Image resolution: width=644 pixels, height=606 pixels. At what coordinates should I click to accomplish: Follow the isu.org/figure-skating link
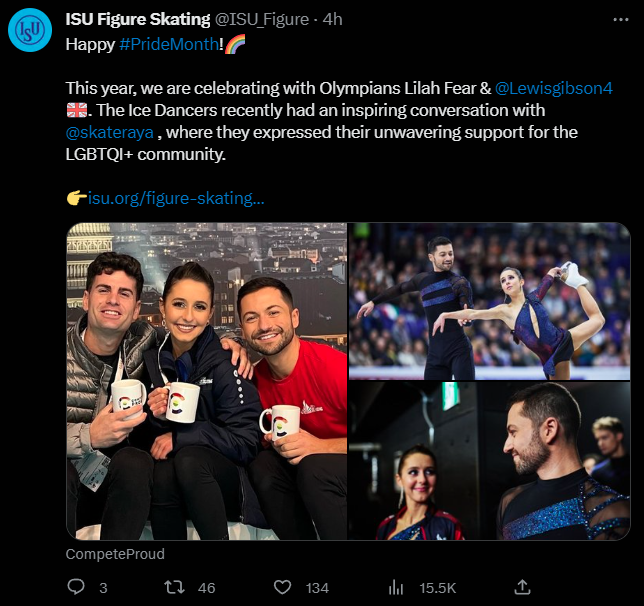(176, 198)
